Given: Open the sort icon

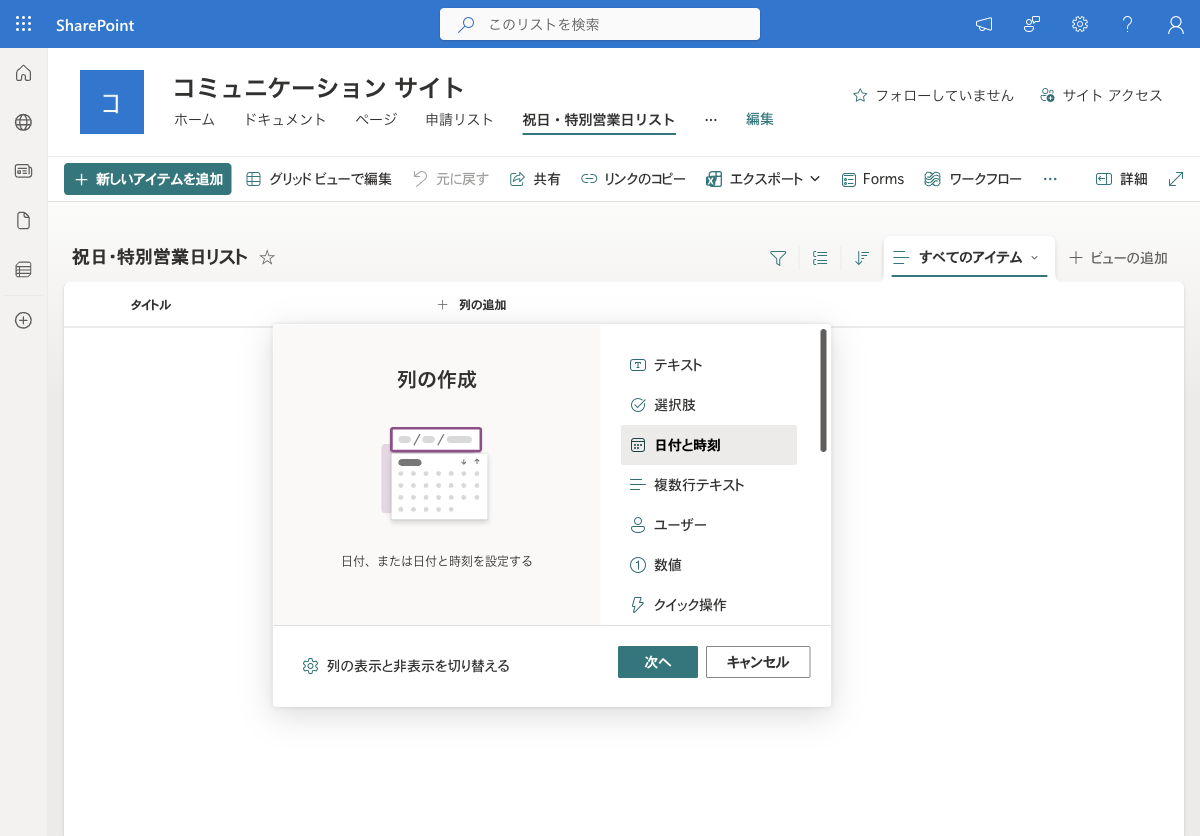Looking at the screenshot, I should pos(862,258).
